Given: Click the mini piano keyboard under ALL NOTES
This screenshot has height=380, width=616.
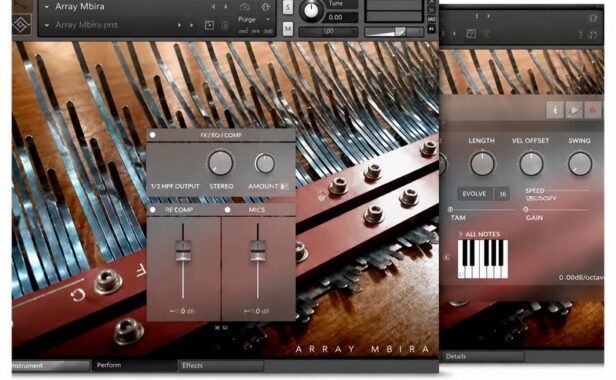Looking at the screenshot, I should point(483,259).
